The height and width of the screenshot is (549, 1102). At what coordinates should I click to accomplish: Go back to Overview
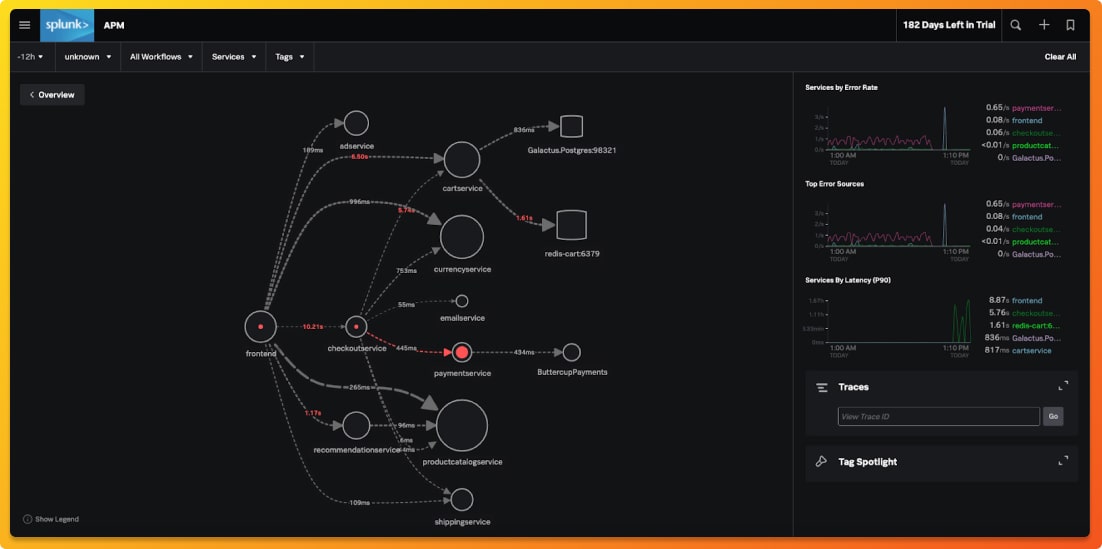(52, 95)
